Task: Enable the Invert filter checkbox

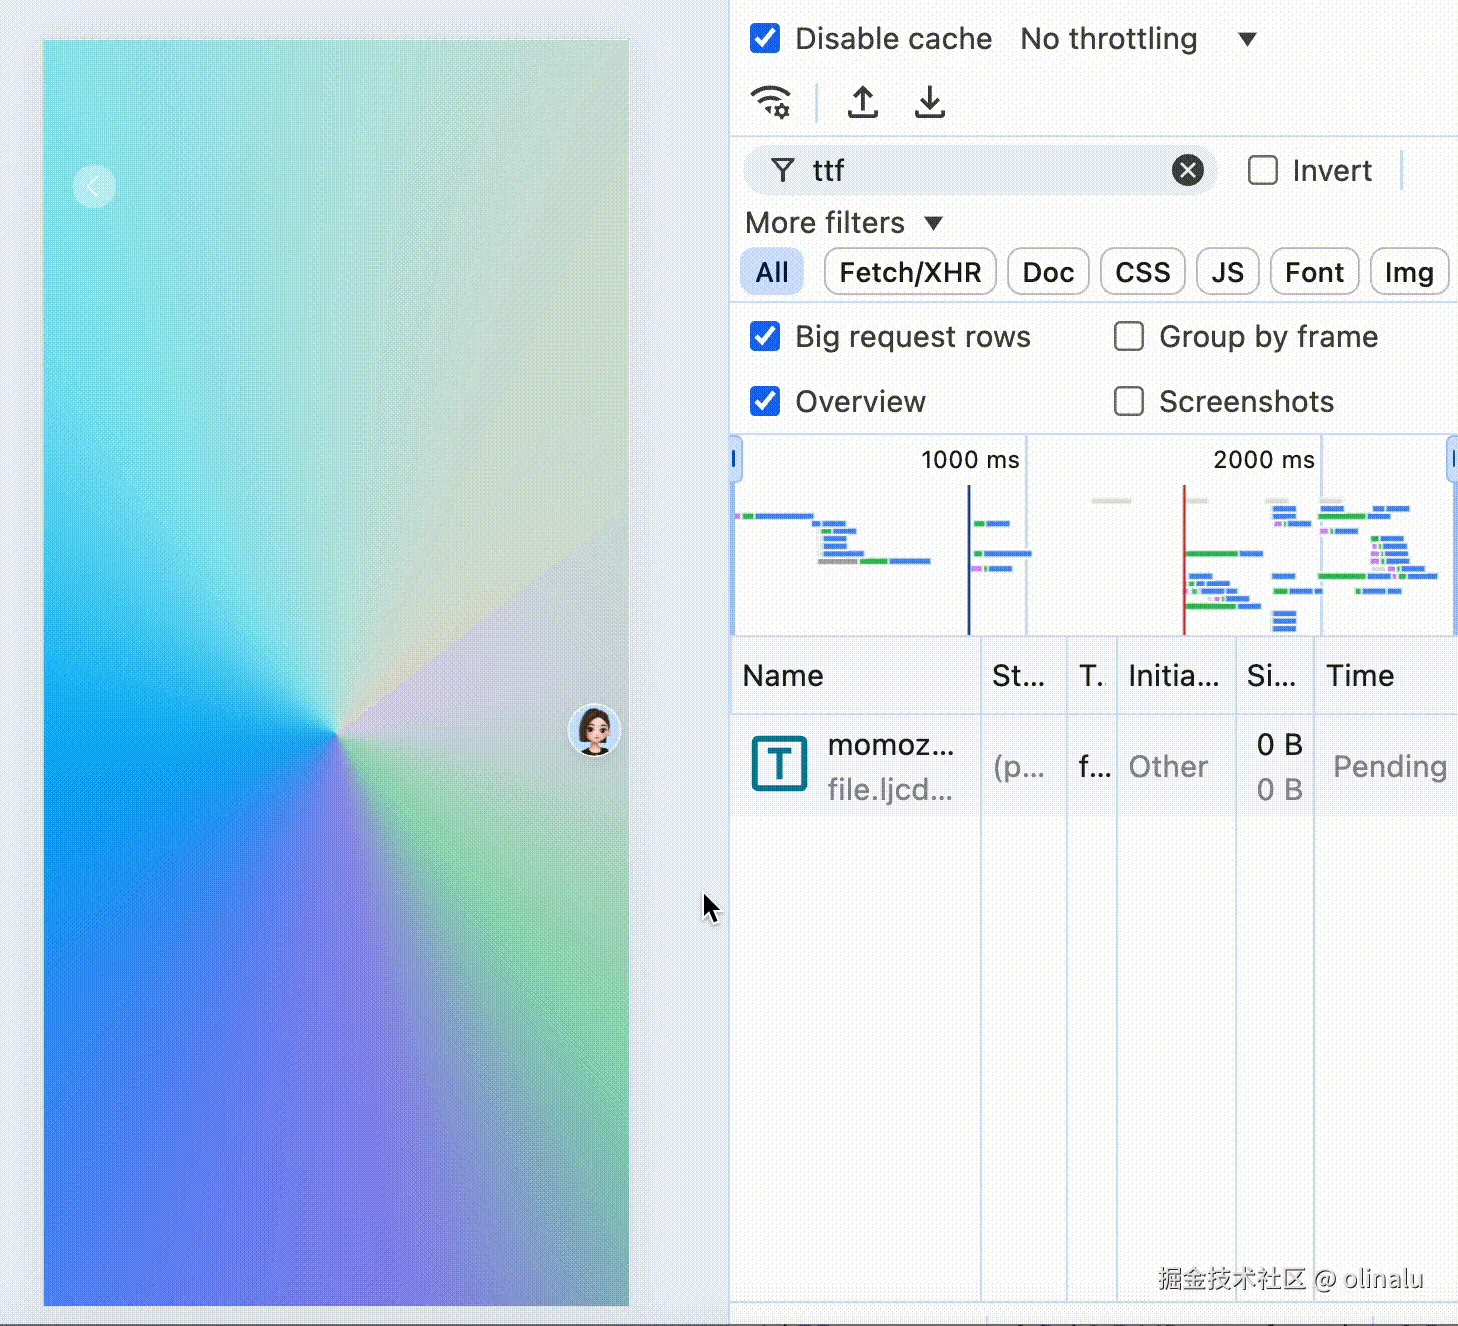Action: click(x=1263, y=171)
